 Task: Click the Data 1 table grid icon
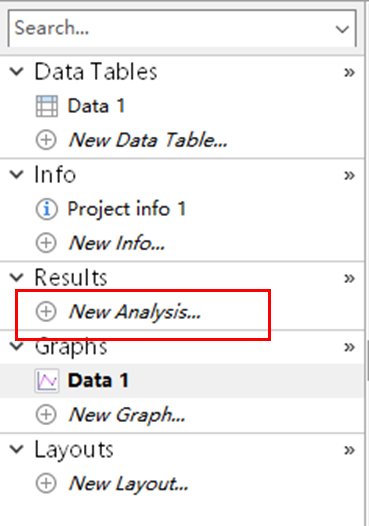point(47,106)
